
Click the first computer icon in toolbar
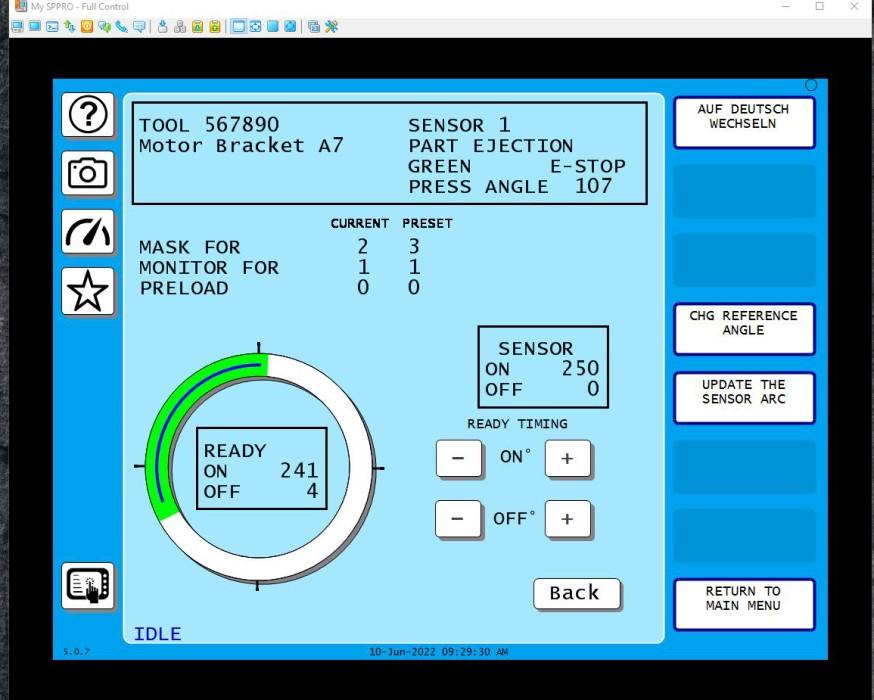17,26
